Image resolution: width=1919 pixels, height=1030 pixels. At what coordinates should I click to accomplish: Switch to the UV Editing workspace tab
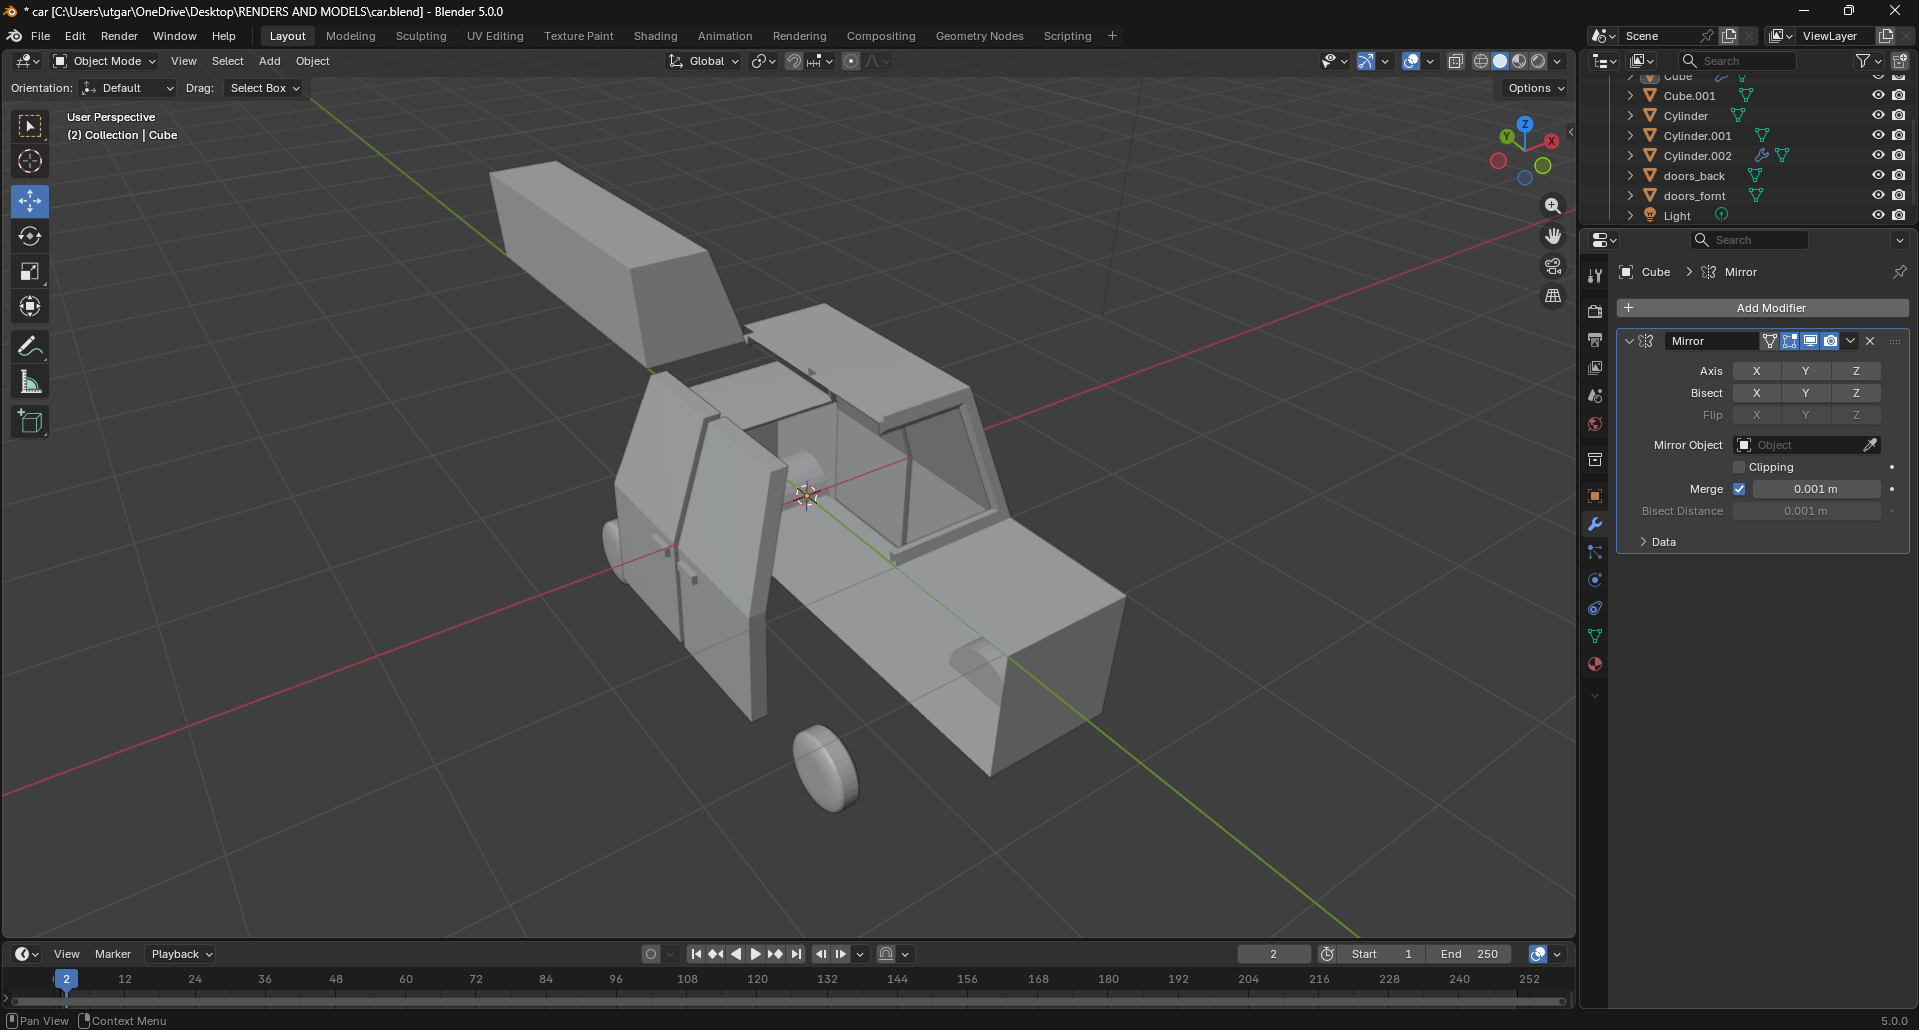click(495, 36)
